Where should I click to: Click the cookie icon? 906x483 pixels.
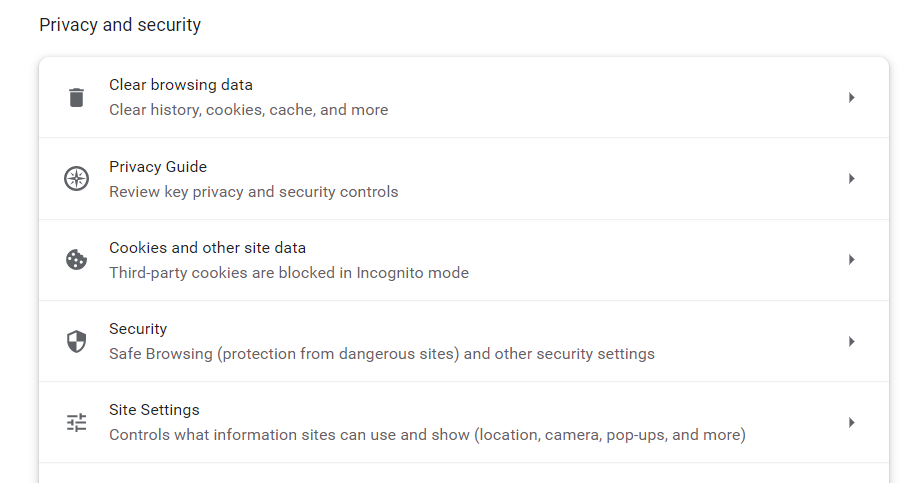[77, 260]
